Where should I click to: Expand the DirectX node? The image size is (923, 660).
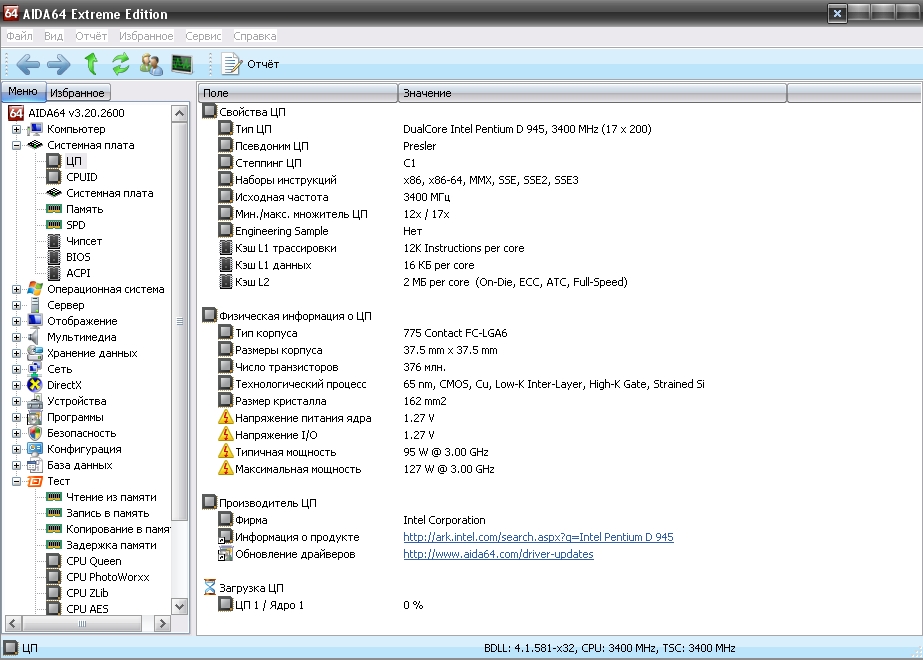point(16,385)
